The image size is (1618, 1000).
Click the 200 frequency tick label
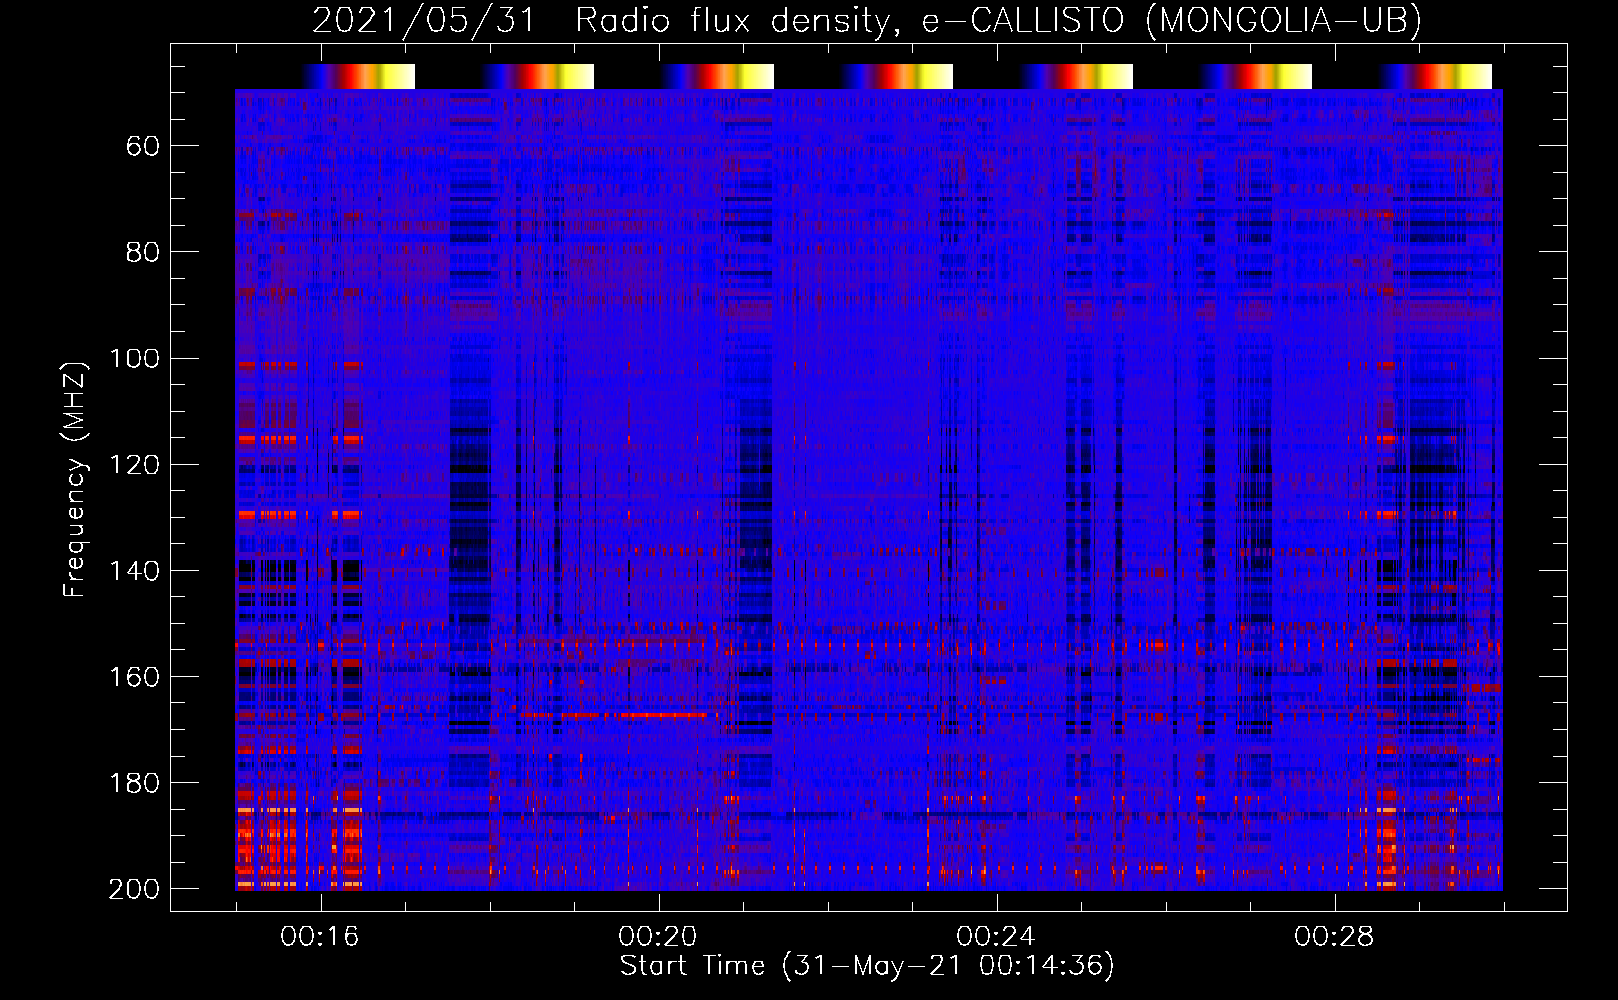[x=135, y=888]
